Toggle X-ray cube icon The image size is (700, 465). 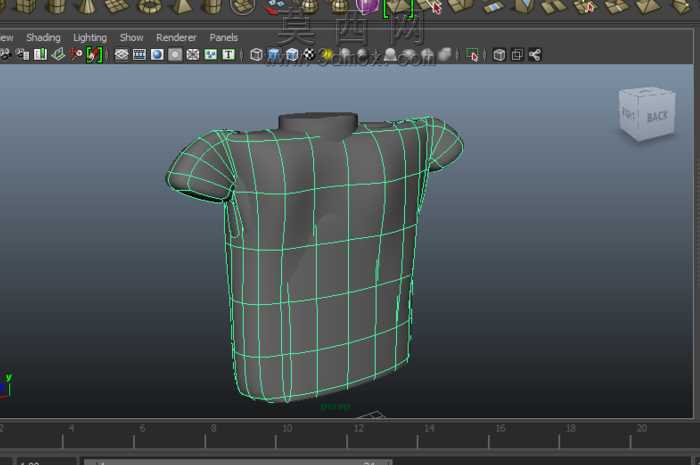[x=499, y=55]
